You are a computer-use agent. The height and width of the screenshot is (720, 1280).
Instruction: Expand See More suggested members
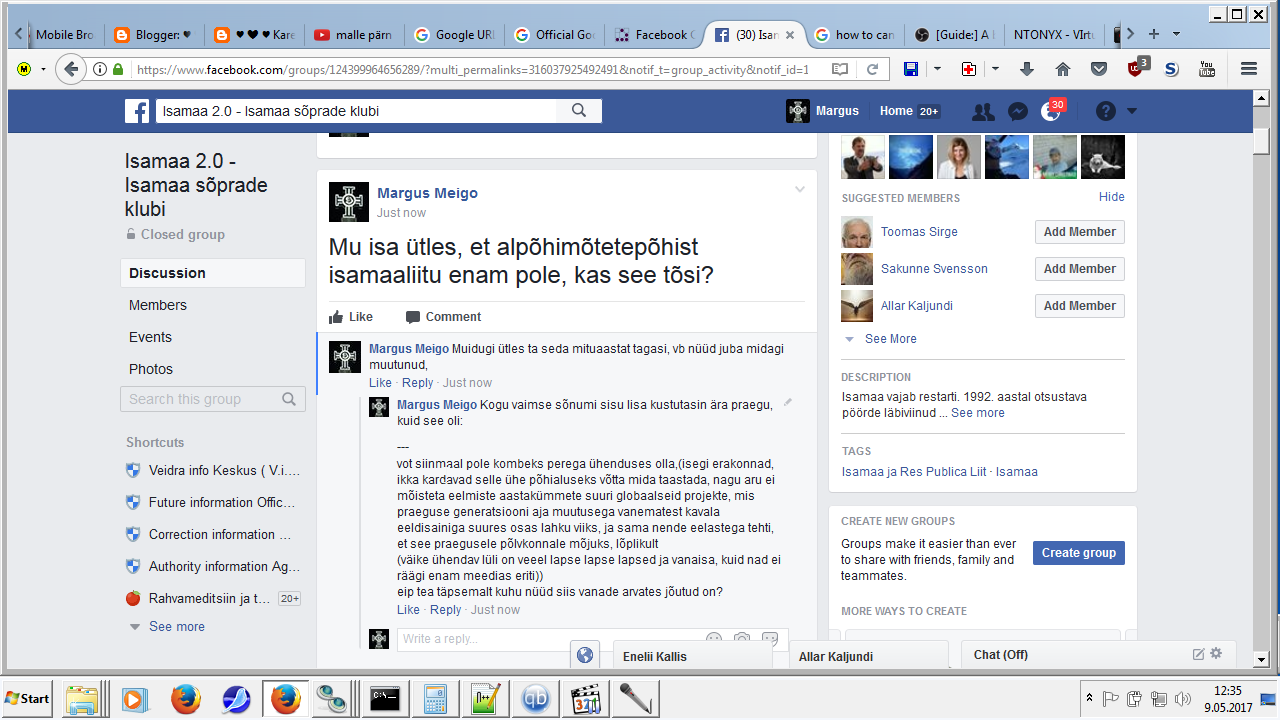[x=890, y=339]
